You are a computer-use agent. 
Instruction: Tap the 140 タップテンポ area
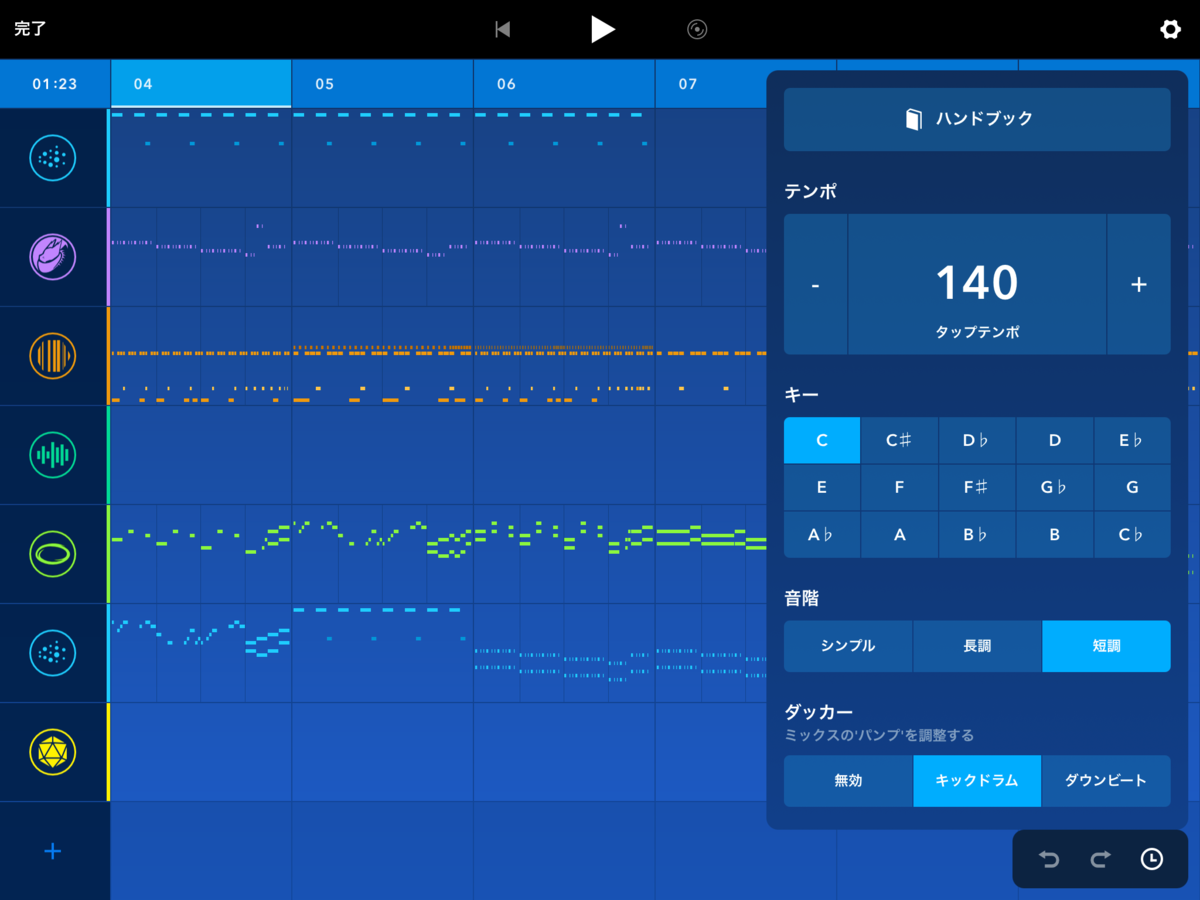(977, 284)
